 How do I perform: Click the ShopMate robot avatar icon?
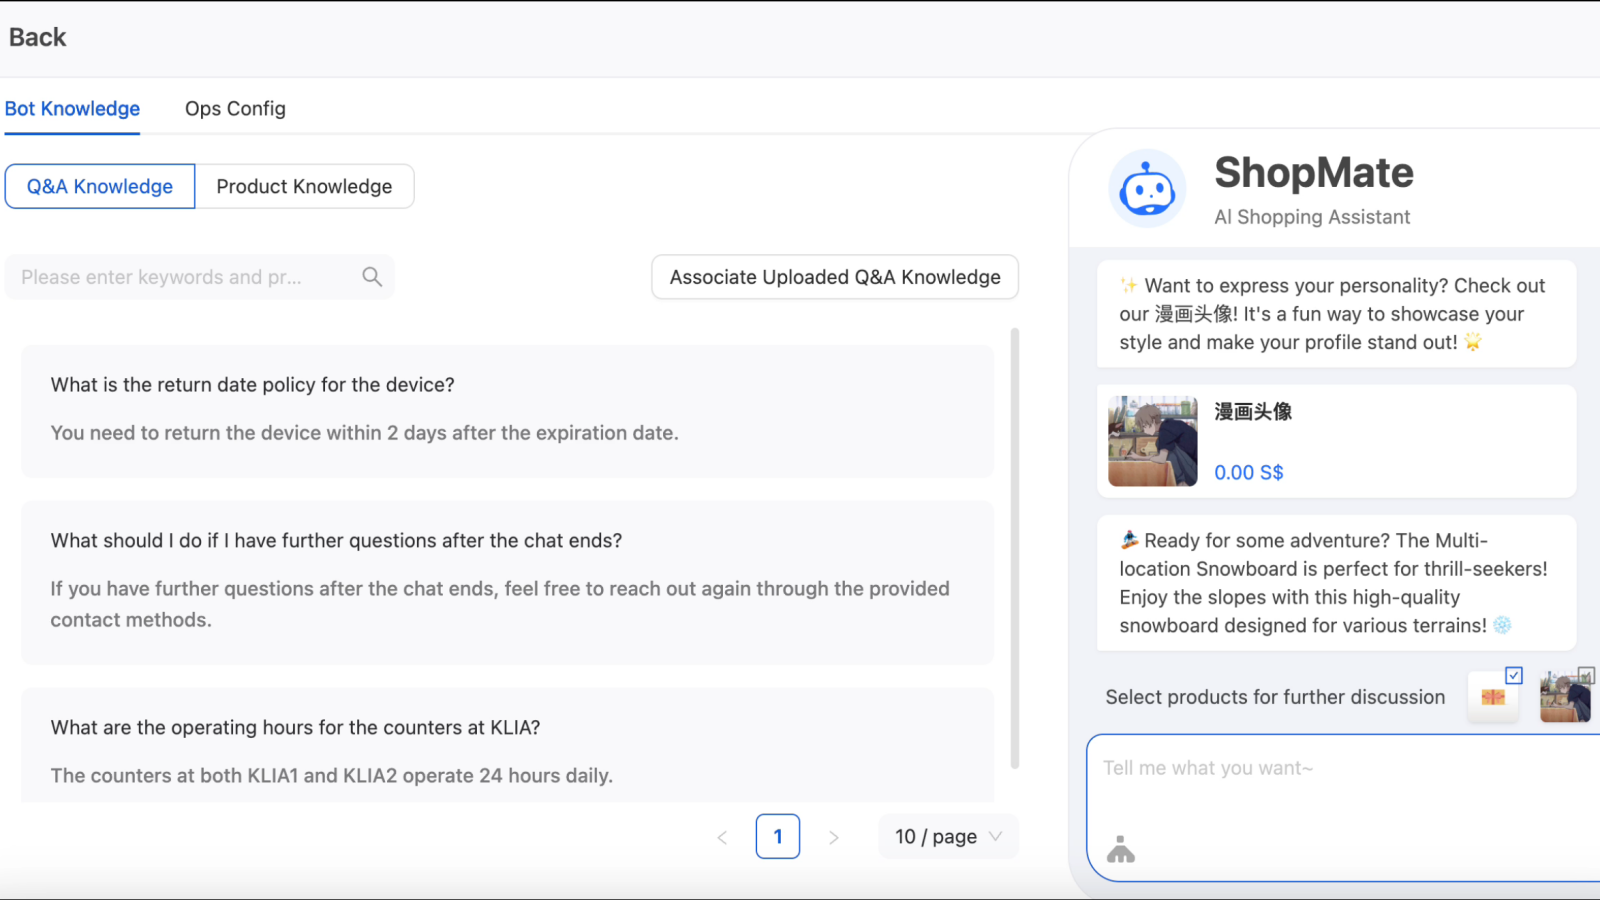(x=1147, y=189)
